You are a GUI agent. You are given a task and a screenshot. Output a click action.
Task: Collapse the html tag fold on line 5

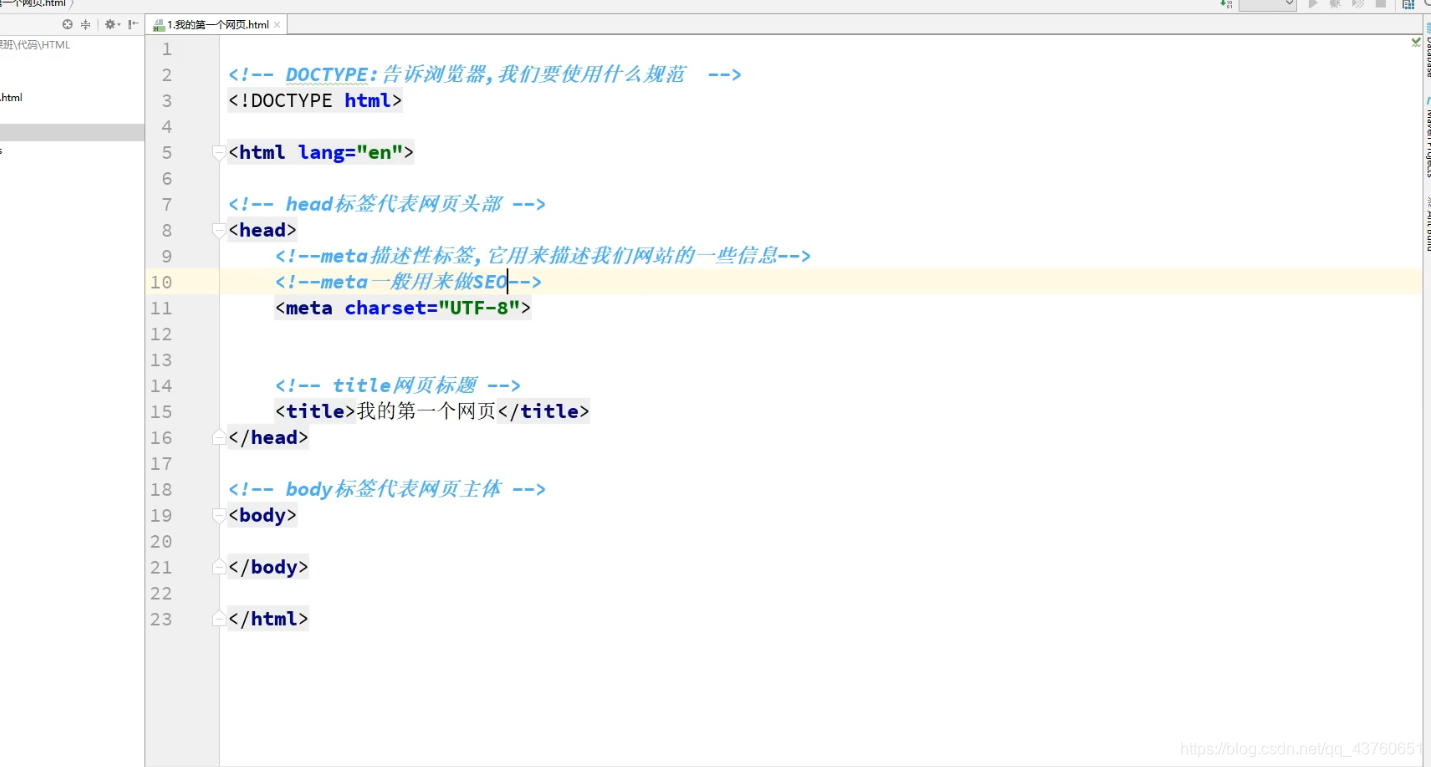point(219,153)
